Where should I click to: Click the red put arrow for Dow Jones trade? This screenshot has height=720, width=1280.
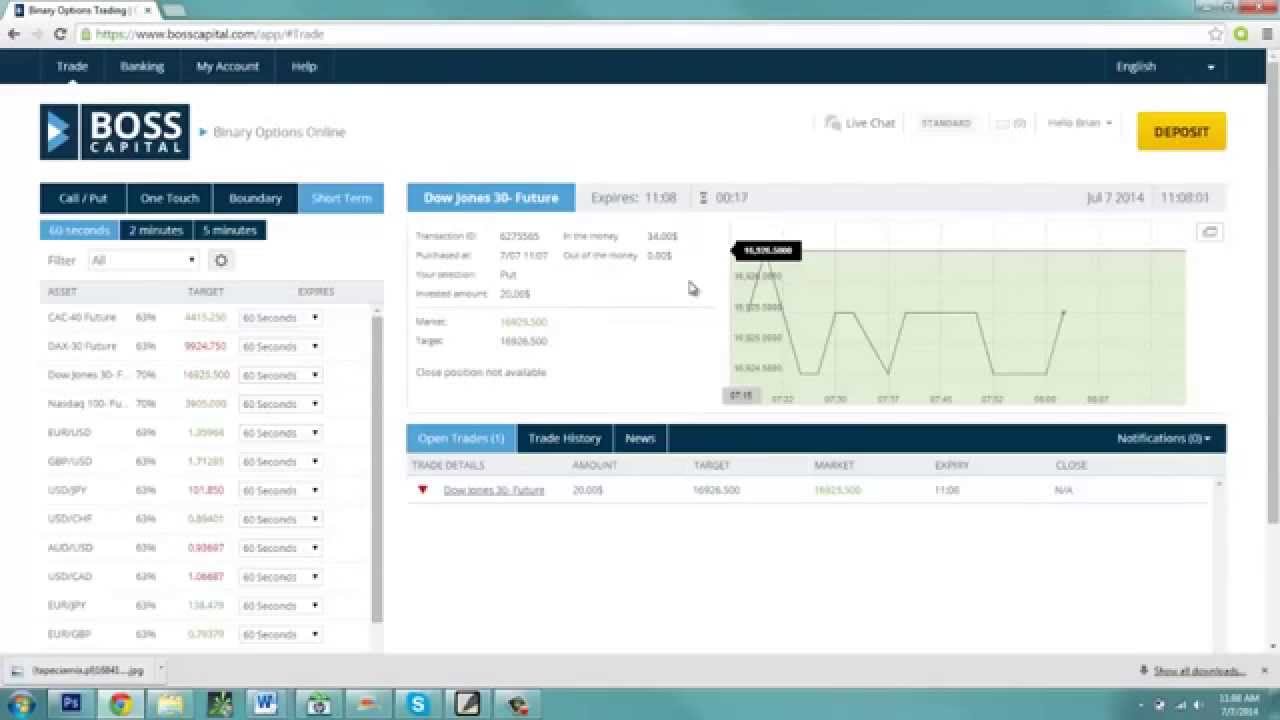pos(423,490)
